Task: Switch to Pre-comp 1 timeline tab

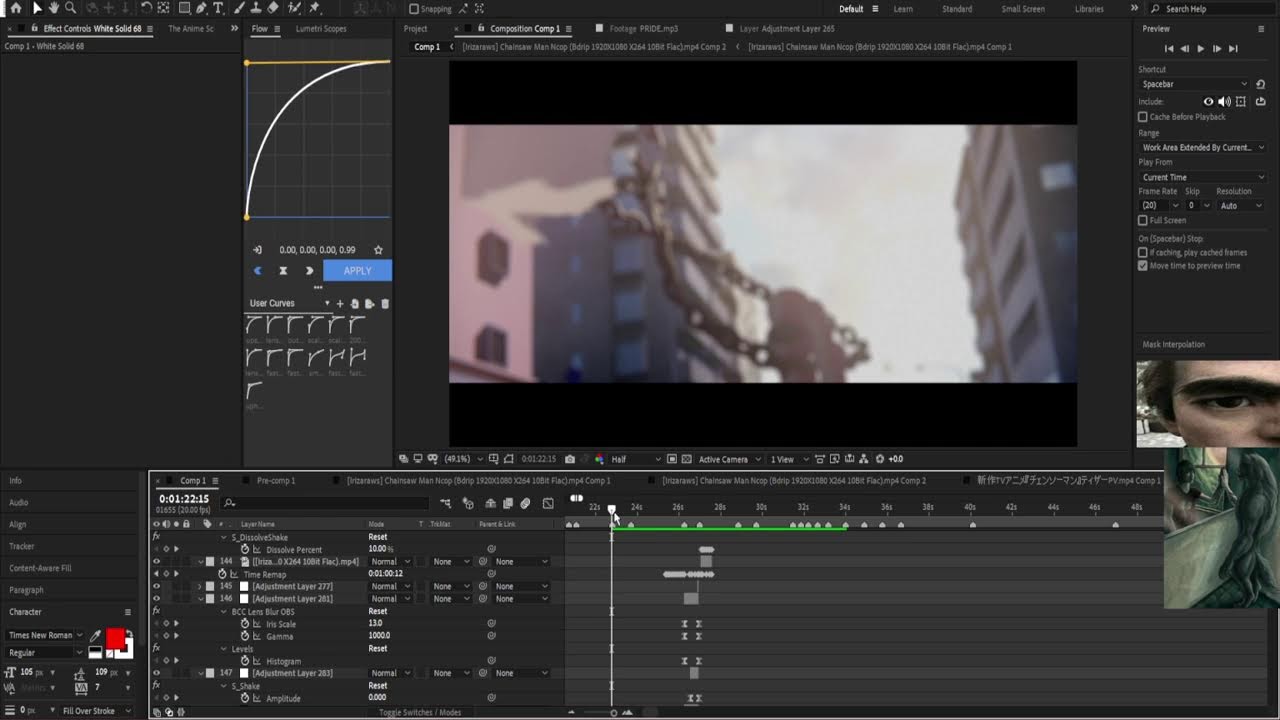Action: [276, 481]
